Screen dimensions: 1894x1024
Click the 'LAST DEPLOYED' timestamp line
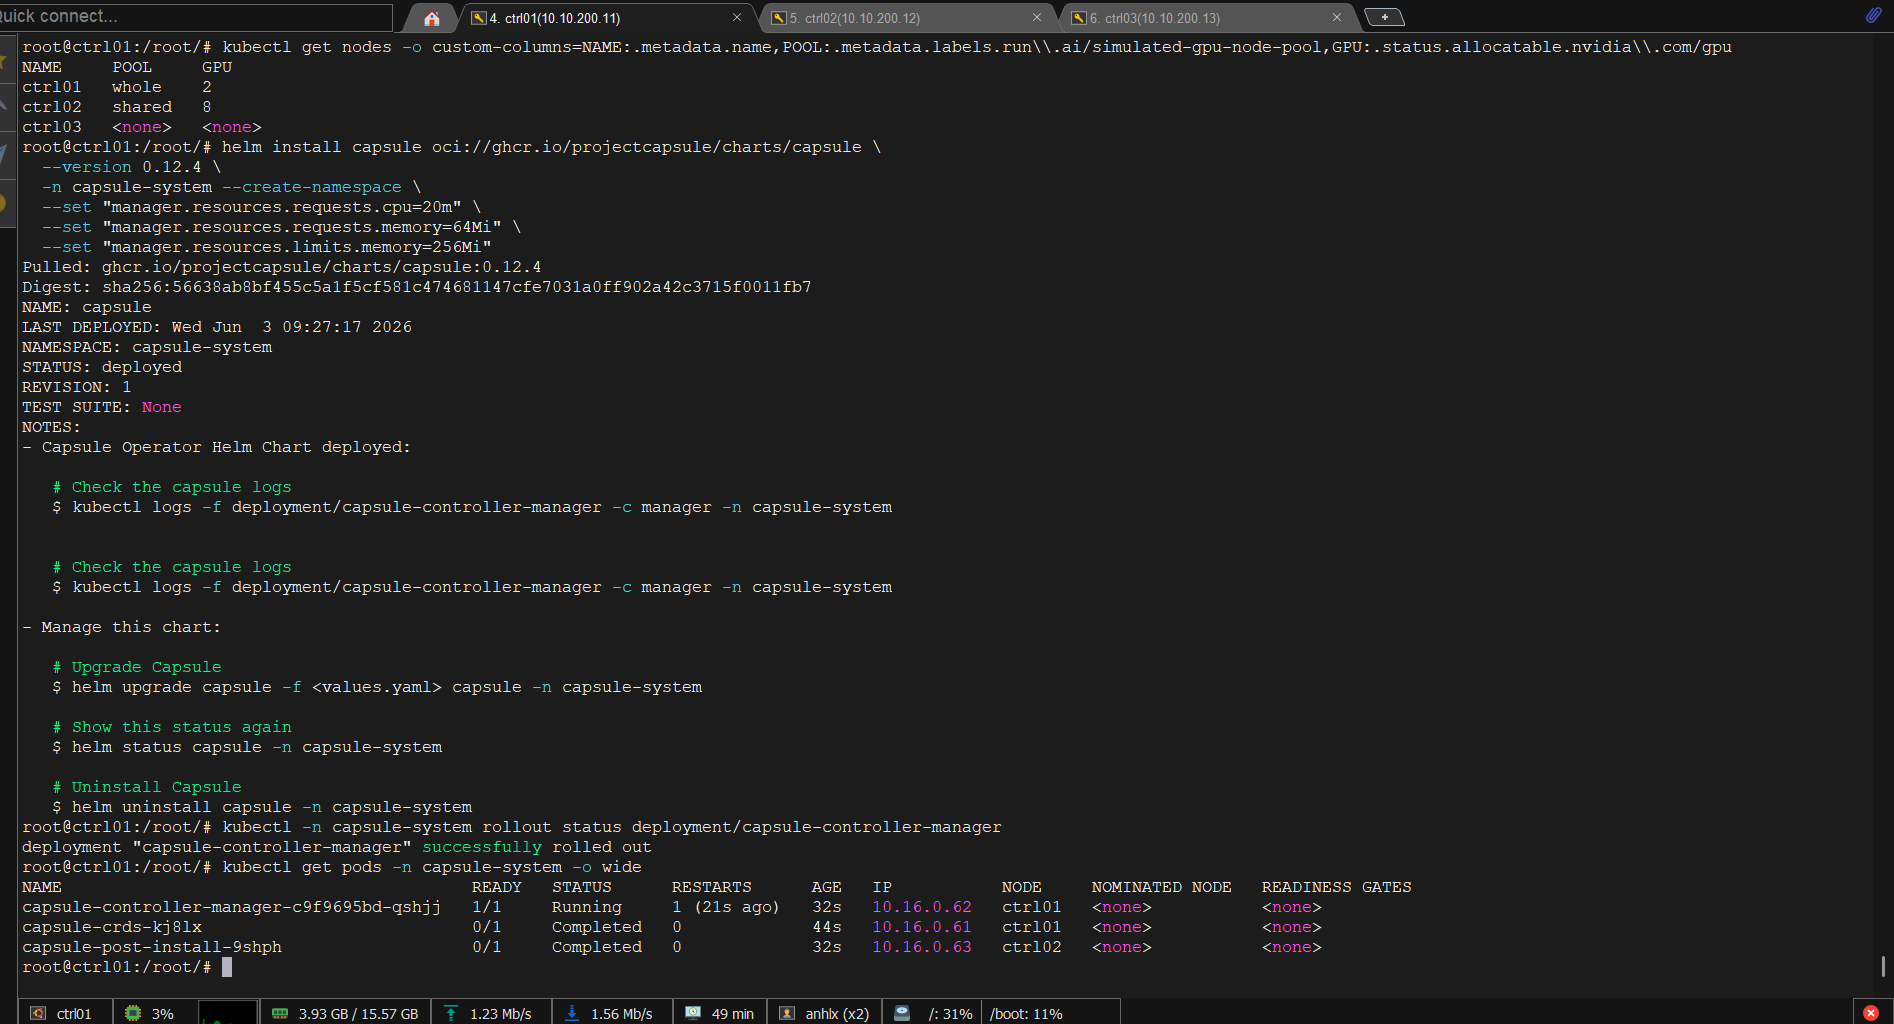pos(217,327)
